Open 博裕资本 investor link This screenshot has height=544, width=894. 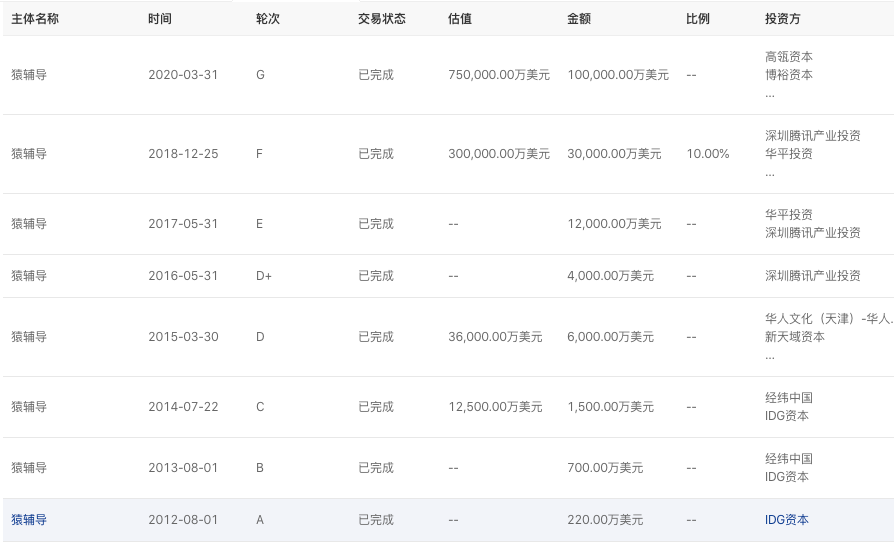[x=788, y=75]
